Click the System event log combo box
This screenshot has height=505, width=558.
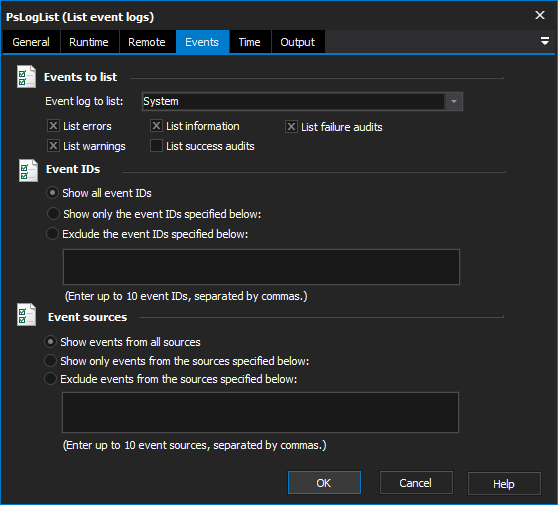point(302,101)
